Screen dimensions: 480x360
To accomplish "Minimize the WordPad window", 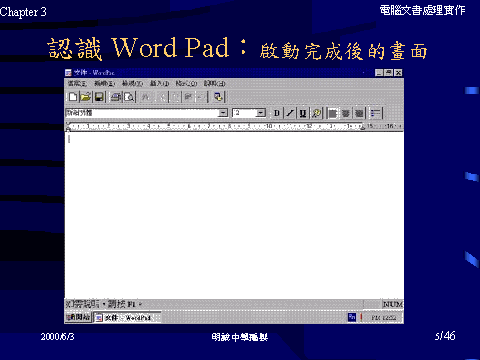I will click(x=379, y=73).
